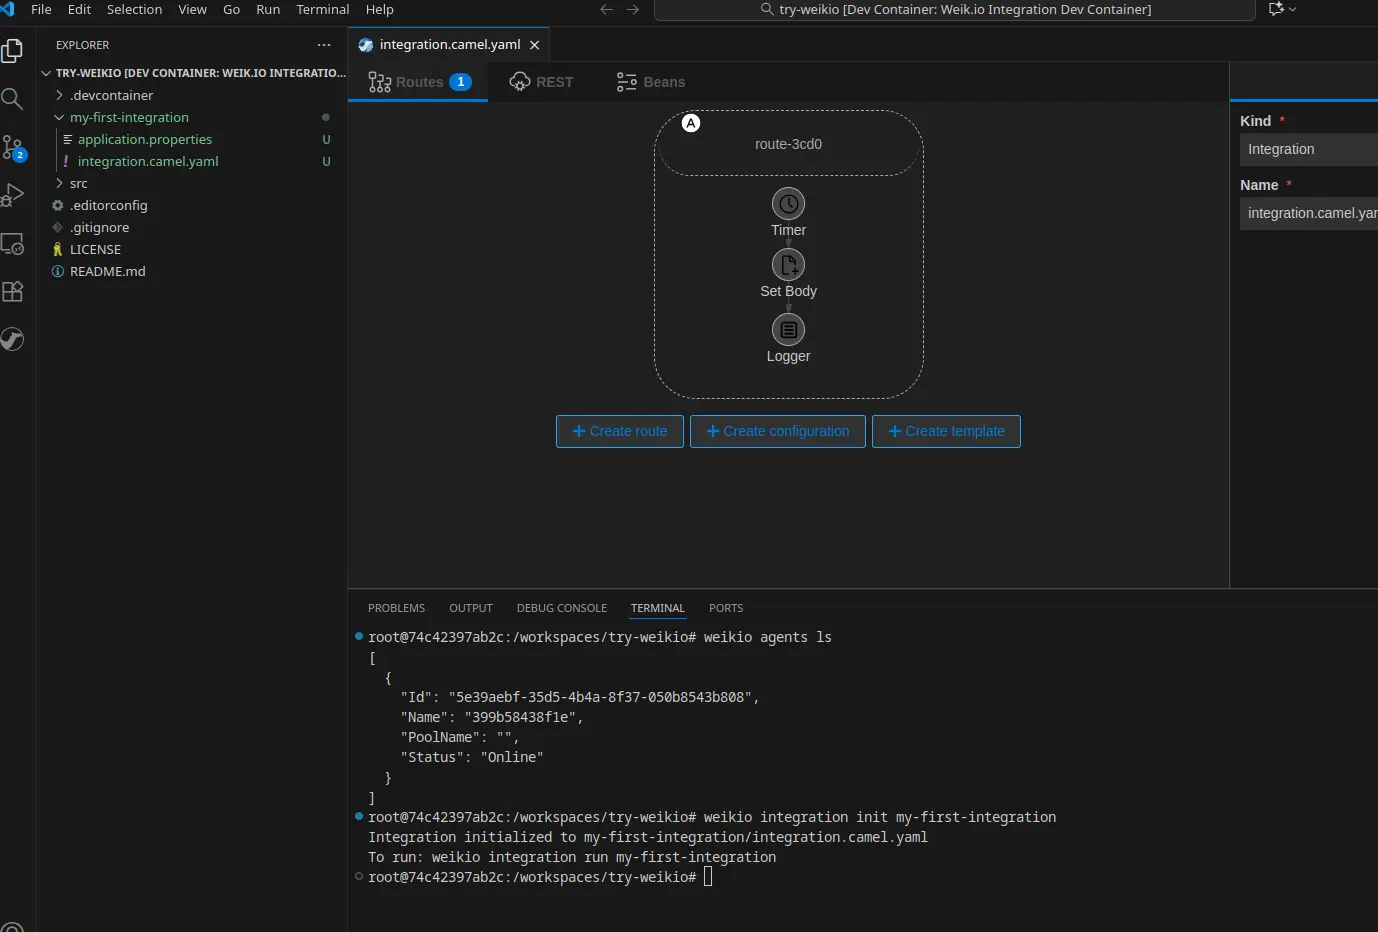Switch to the PROBLEMS panel tab
Viewport: 1378px width, 932px height.
coord(396,608)
